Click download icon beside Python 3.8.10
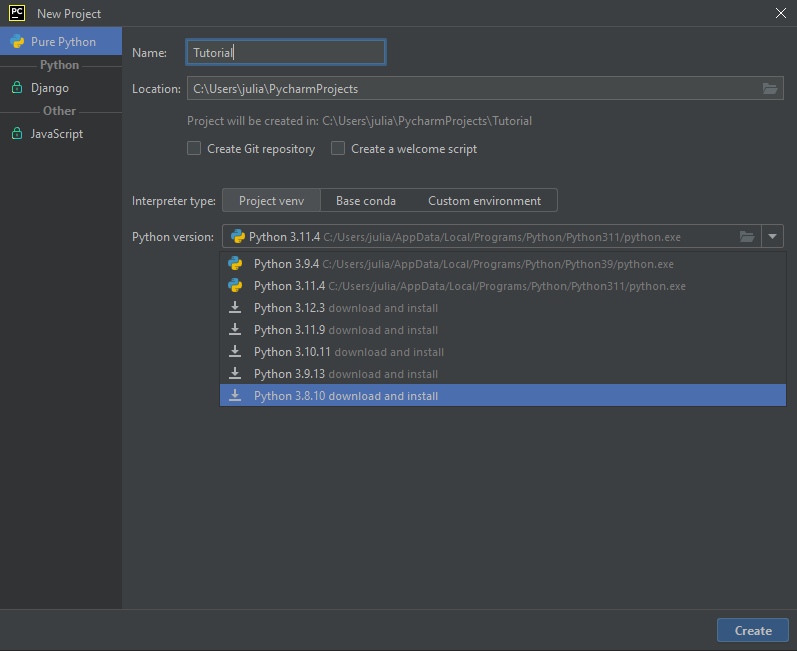The width and height of the screenshot is (797, 651). pos(235,395)
